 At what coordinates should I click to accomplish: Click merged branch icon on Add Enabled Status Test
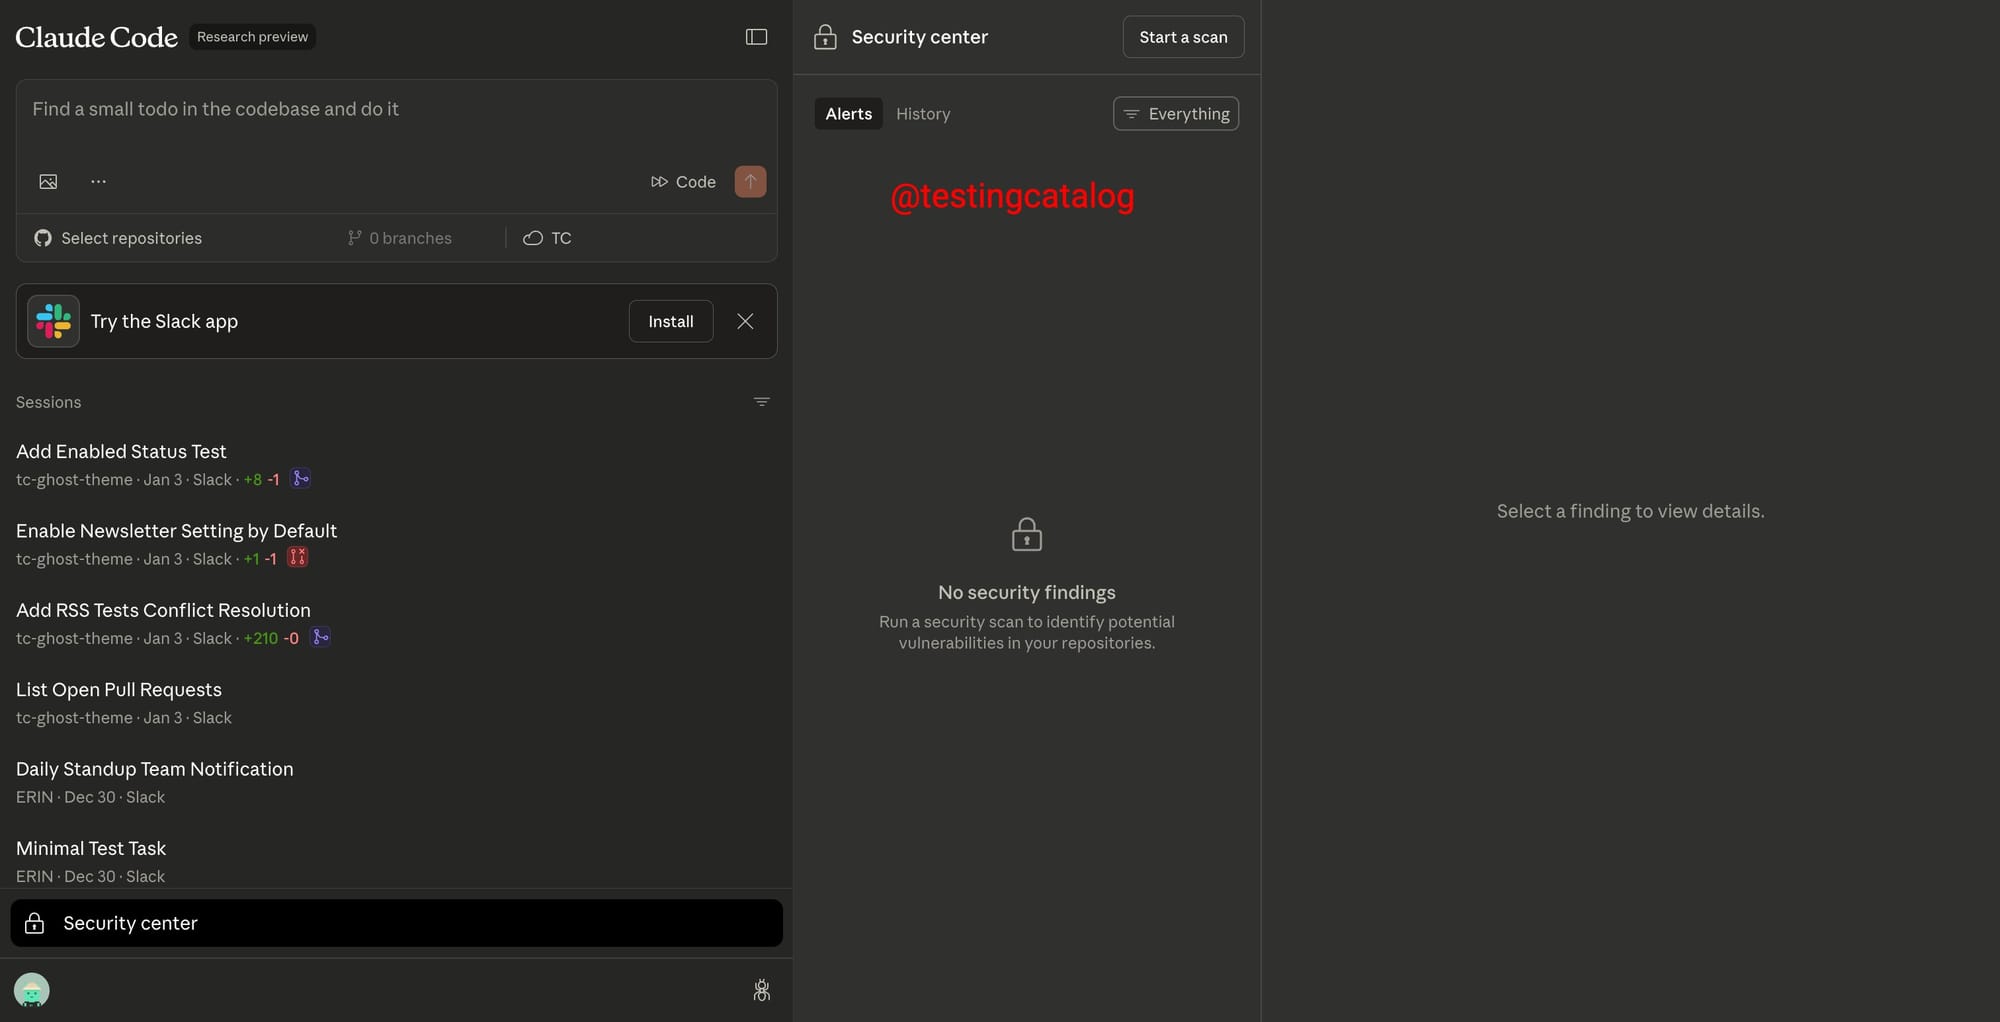(300, 479)
